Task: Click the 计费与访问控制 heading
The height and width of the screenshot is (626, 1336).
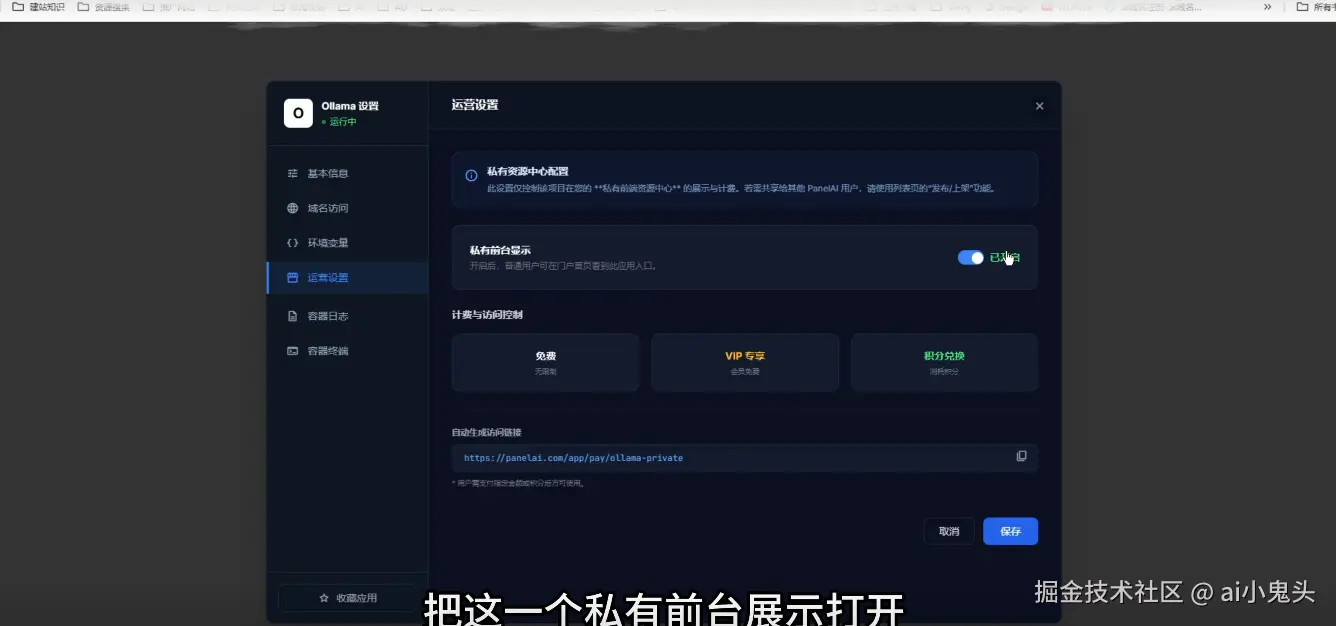Action: 487,315
